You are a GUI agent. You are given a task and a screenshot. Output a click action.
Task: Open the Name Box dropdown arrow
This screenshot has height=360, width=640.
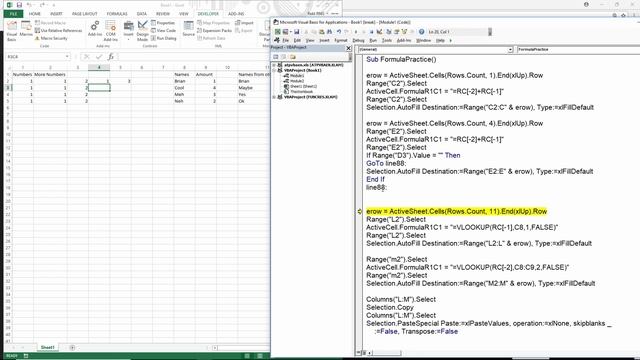[67, 57]
